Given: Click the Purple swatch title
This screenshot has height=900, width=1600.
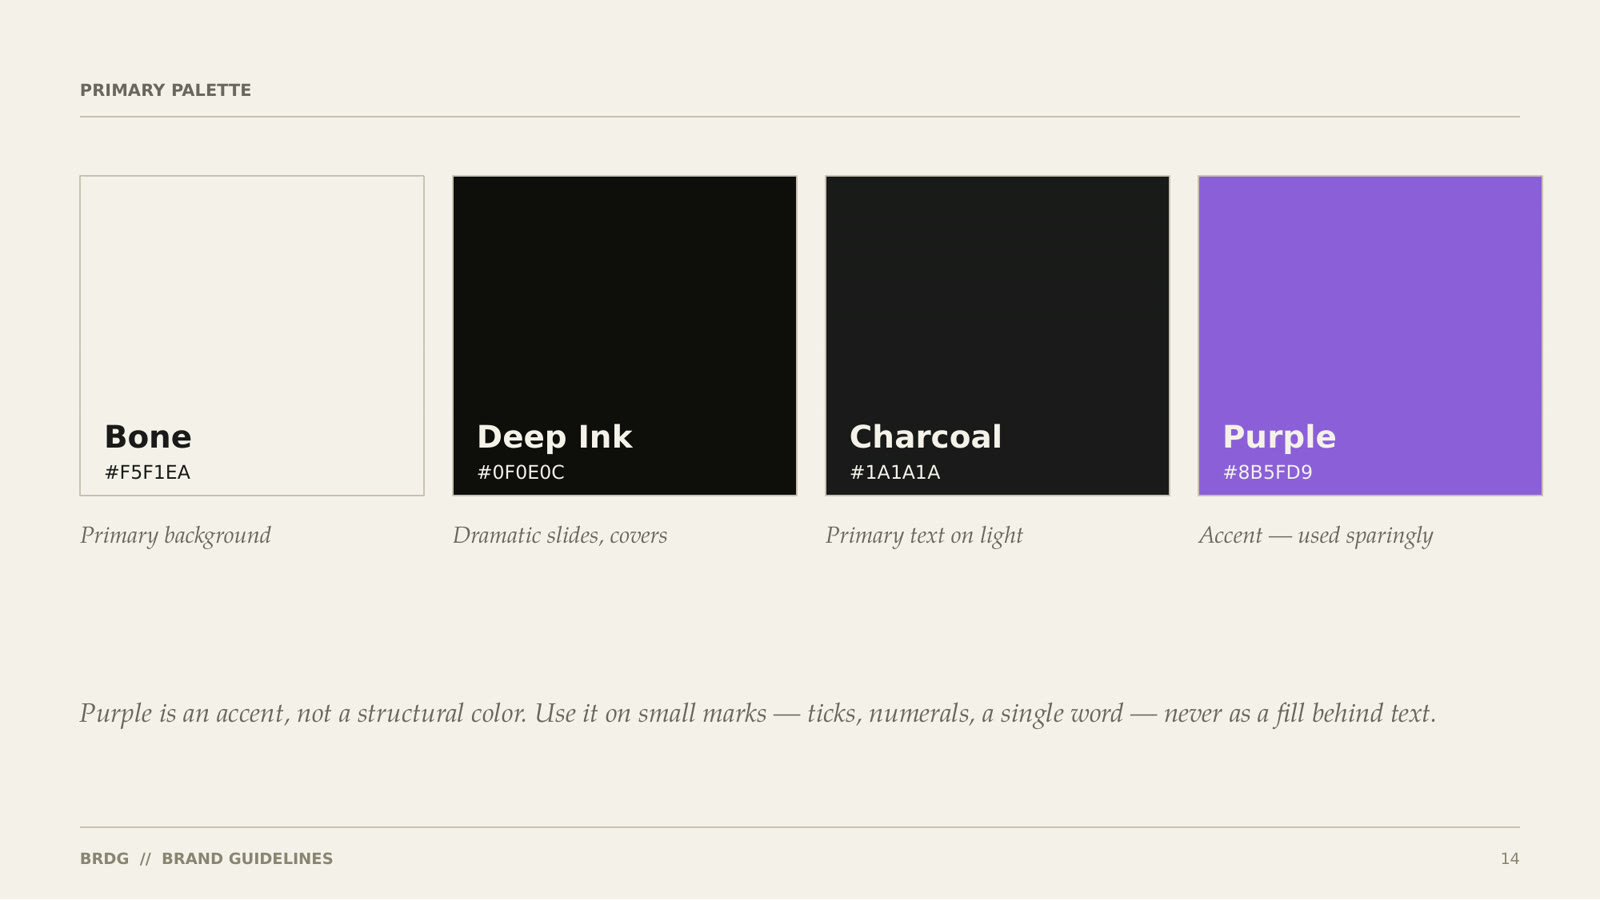Looking at the screenshot, I should pos(1279,438).
